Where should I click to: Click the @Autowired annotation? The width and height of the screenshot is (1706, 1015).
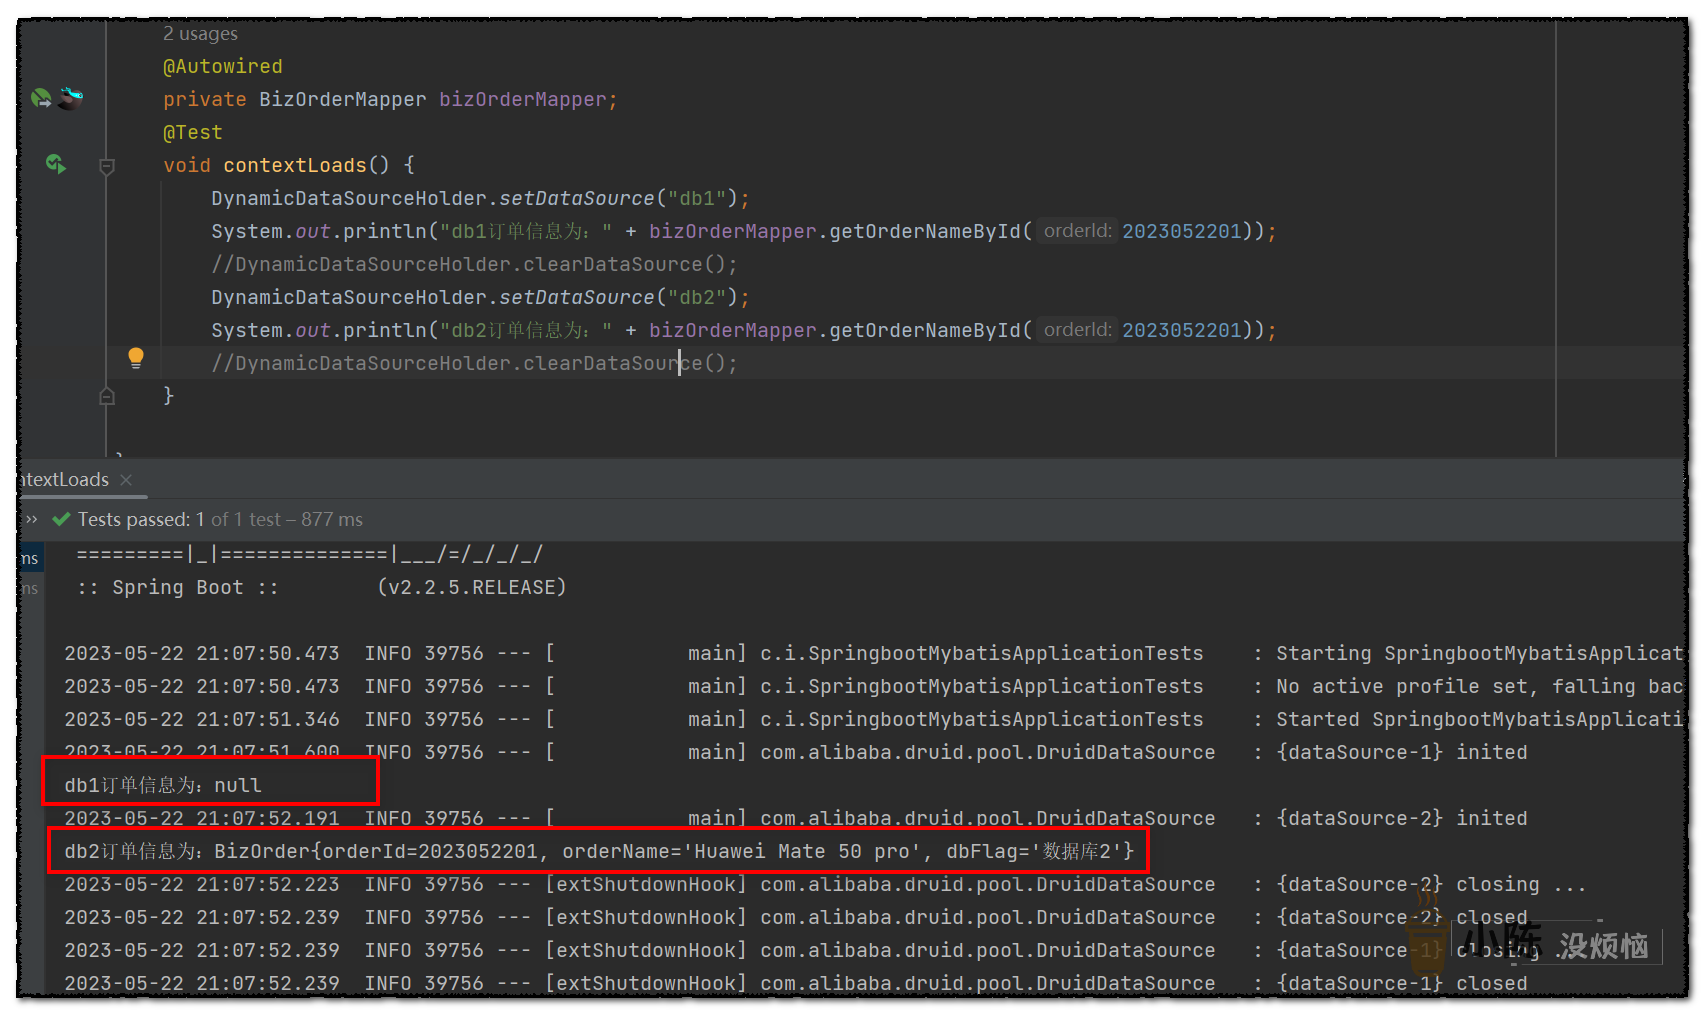223,66
